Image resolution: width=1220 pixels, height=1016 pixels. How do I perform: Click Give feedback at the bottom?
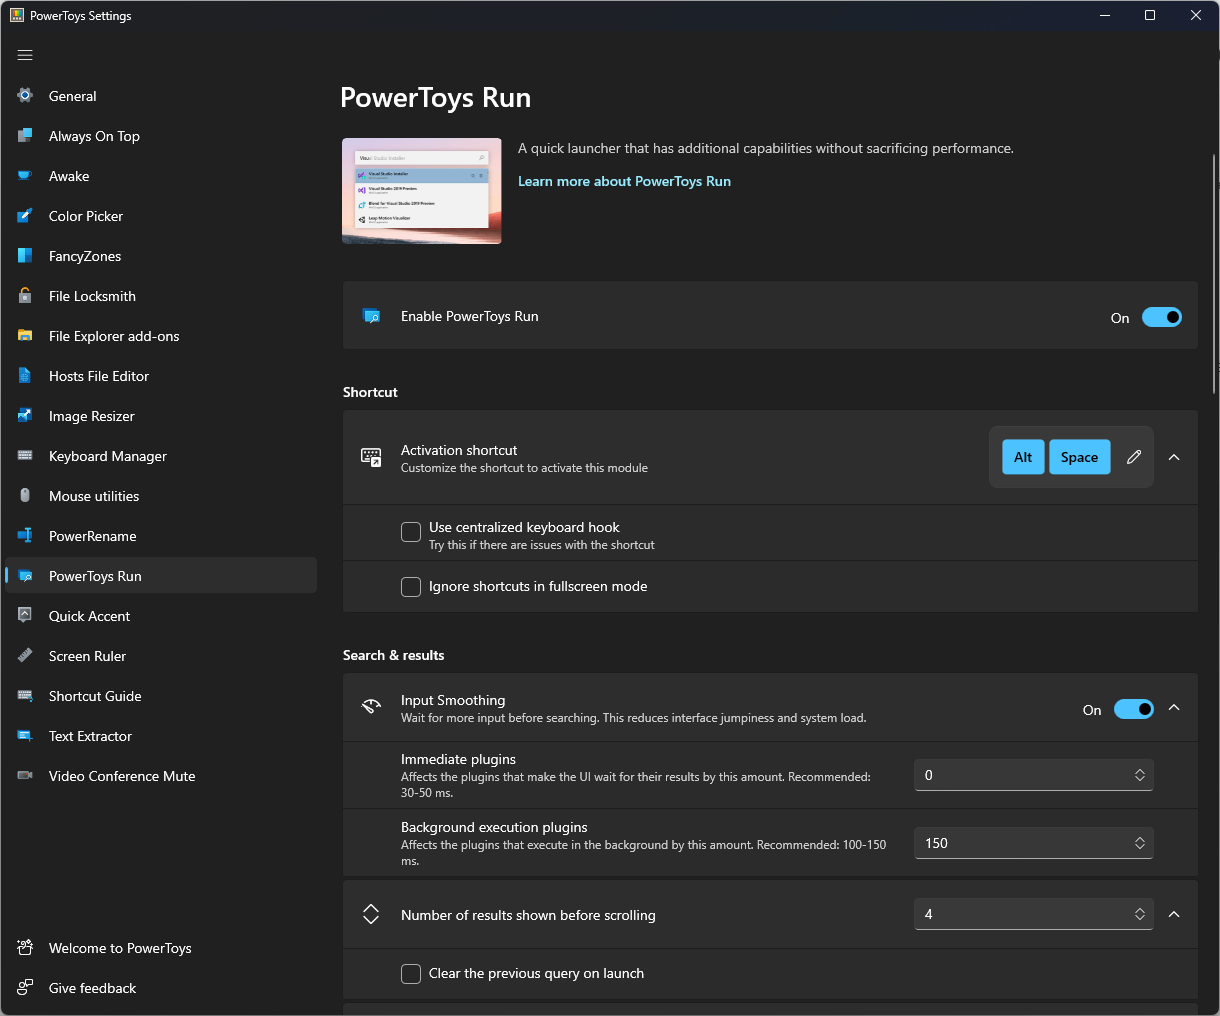click(92, 988)
